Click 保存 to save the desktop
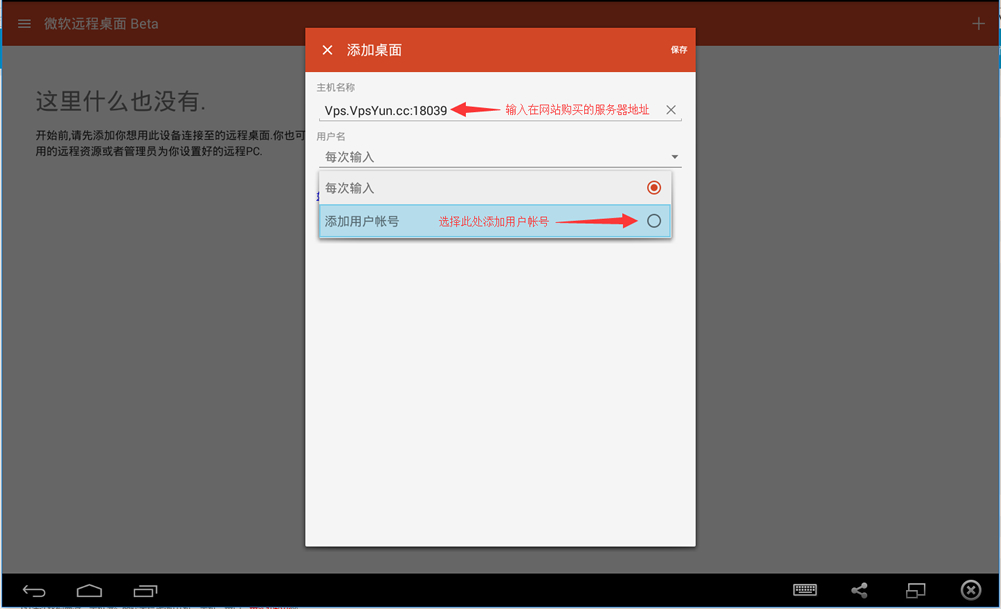 [679, 50]
